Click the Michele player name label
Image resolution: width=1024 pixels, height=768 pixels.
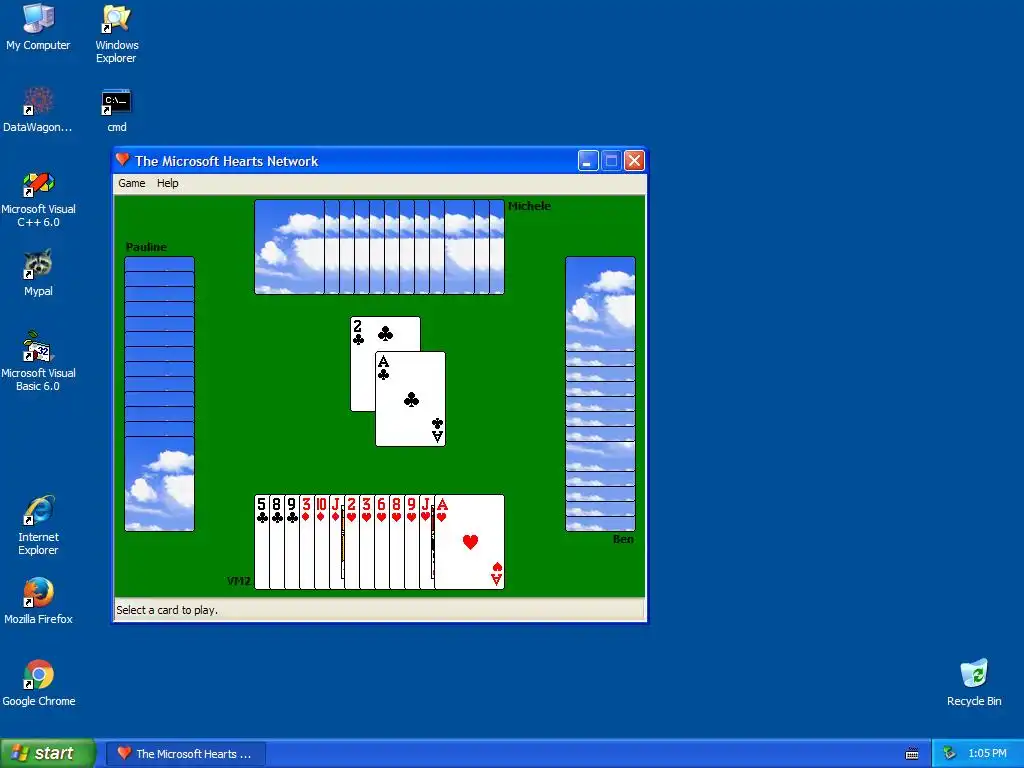pyautogui.click(x=529, y=206)
